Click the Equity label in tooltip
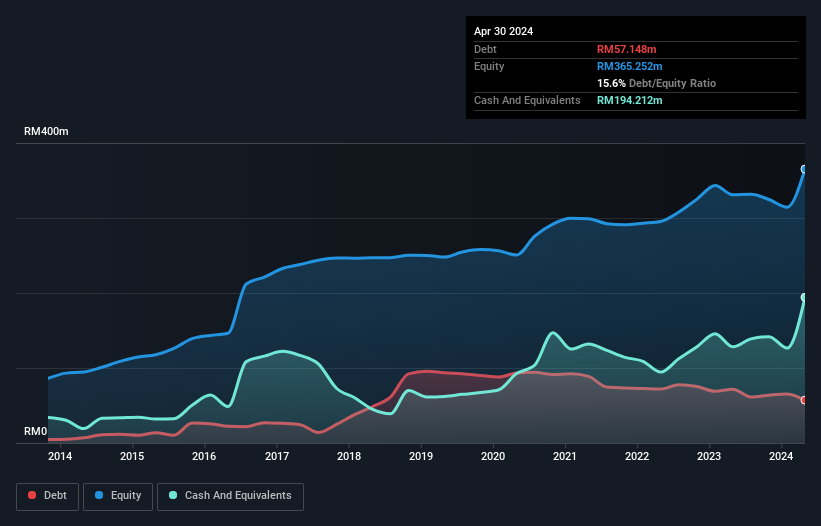Screen dimensions: 821x526 [x=489, y=66]
